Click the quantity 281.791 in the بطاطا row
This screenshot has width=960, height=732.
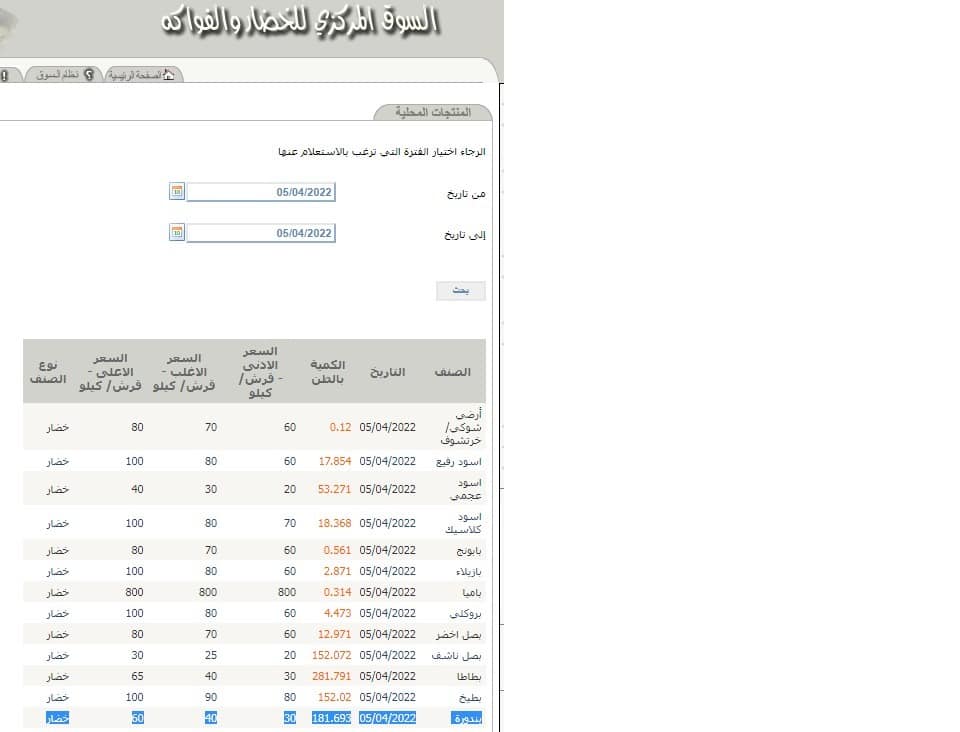(330, 676)
